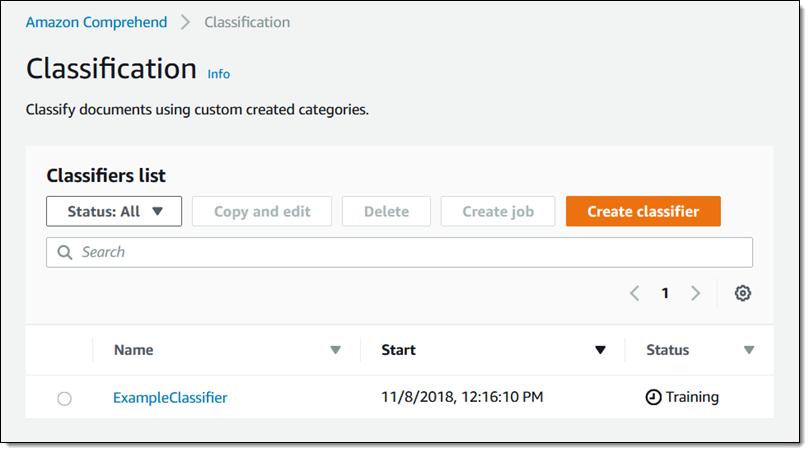The height and width of the screenshot is (453, 810).
Task: Go to the next page arrow
Action: click(696, 294)
